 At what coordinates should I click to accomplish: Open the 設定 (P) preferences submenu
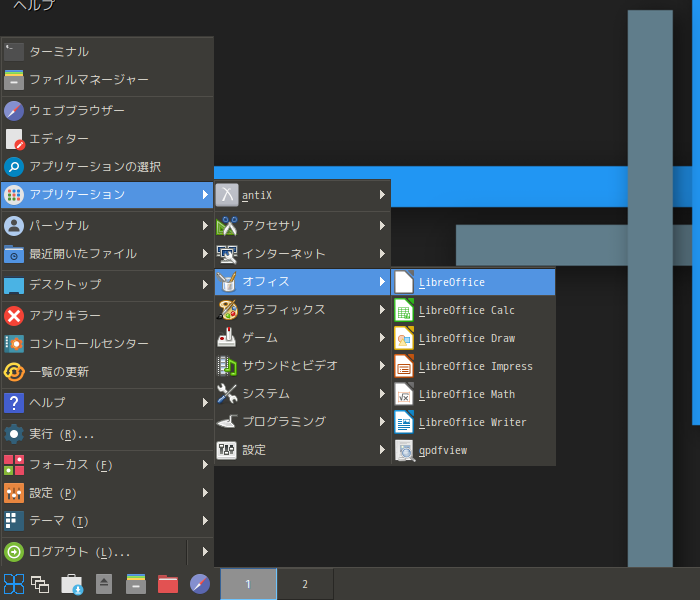[107, 493]
